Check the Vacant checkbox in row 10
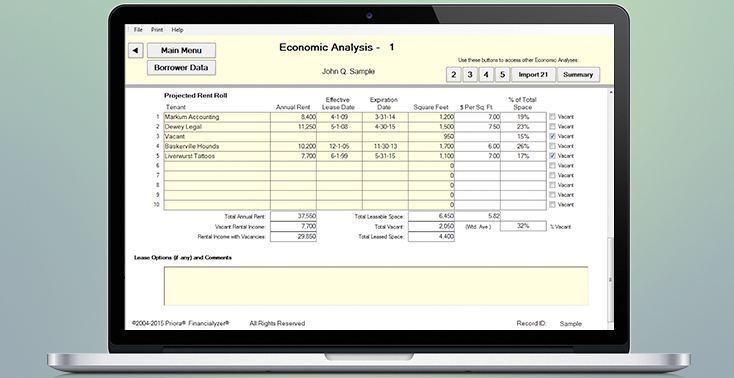The image size is (734, 378). coord(552,205)
